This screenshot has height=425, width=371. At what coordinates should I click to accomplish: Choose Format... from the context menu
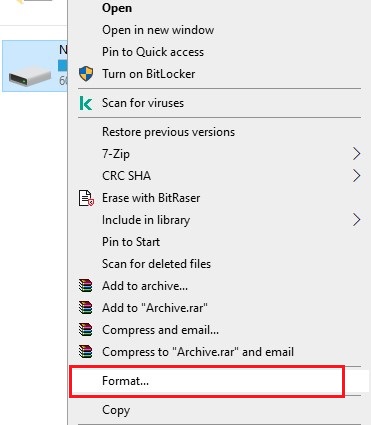(x=207, y=381)
